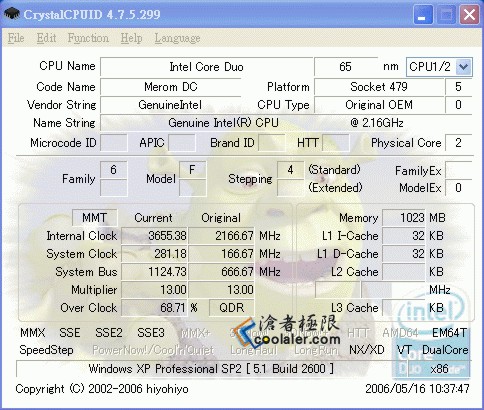
Task: Click the Physical Core value 2
Action: pos(458,143)
